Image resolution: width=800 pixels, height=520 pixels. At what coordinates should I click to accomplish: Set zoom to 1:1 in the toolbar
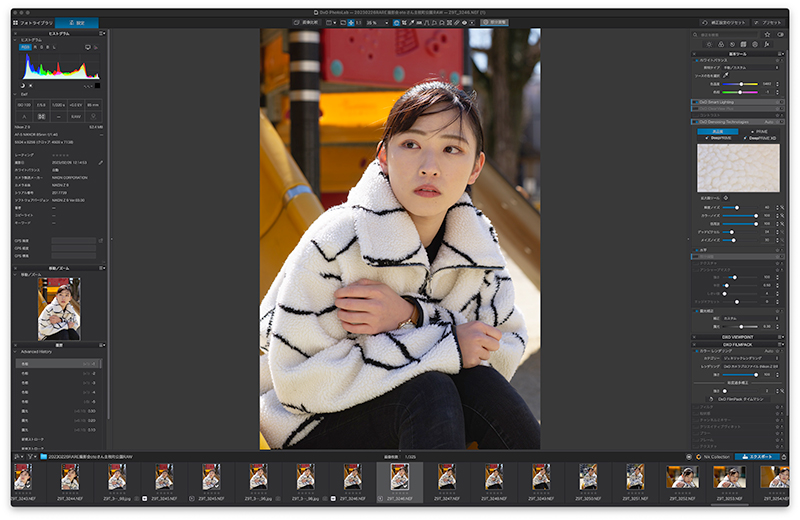coord(358,22)
